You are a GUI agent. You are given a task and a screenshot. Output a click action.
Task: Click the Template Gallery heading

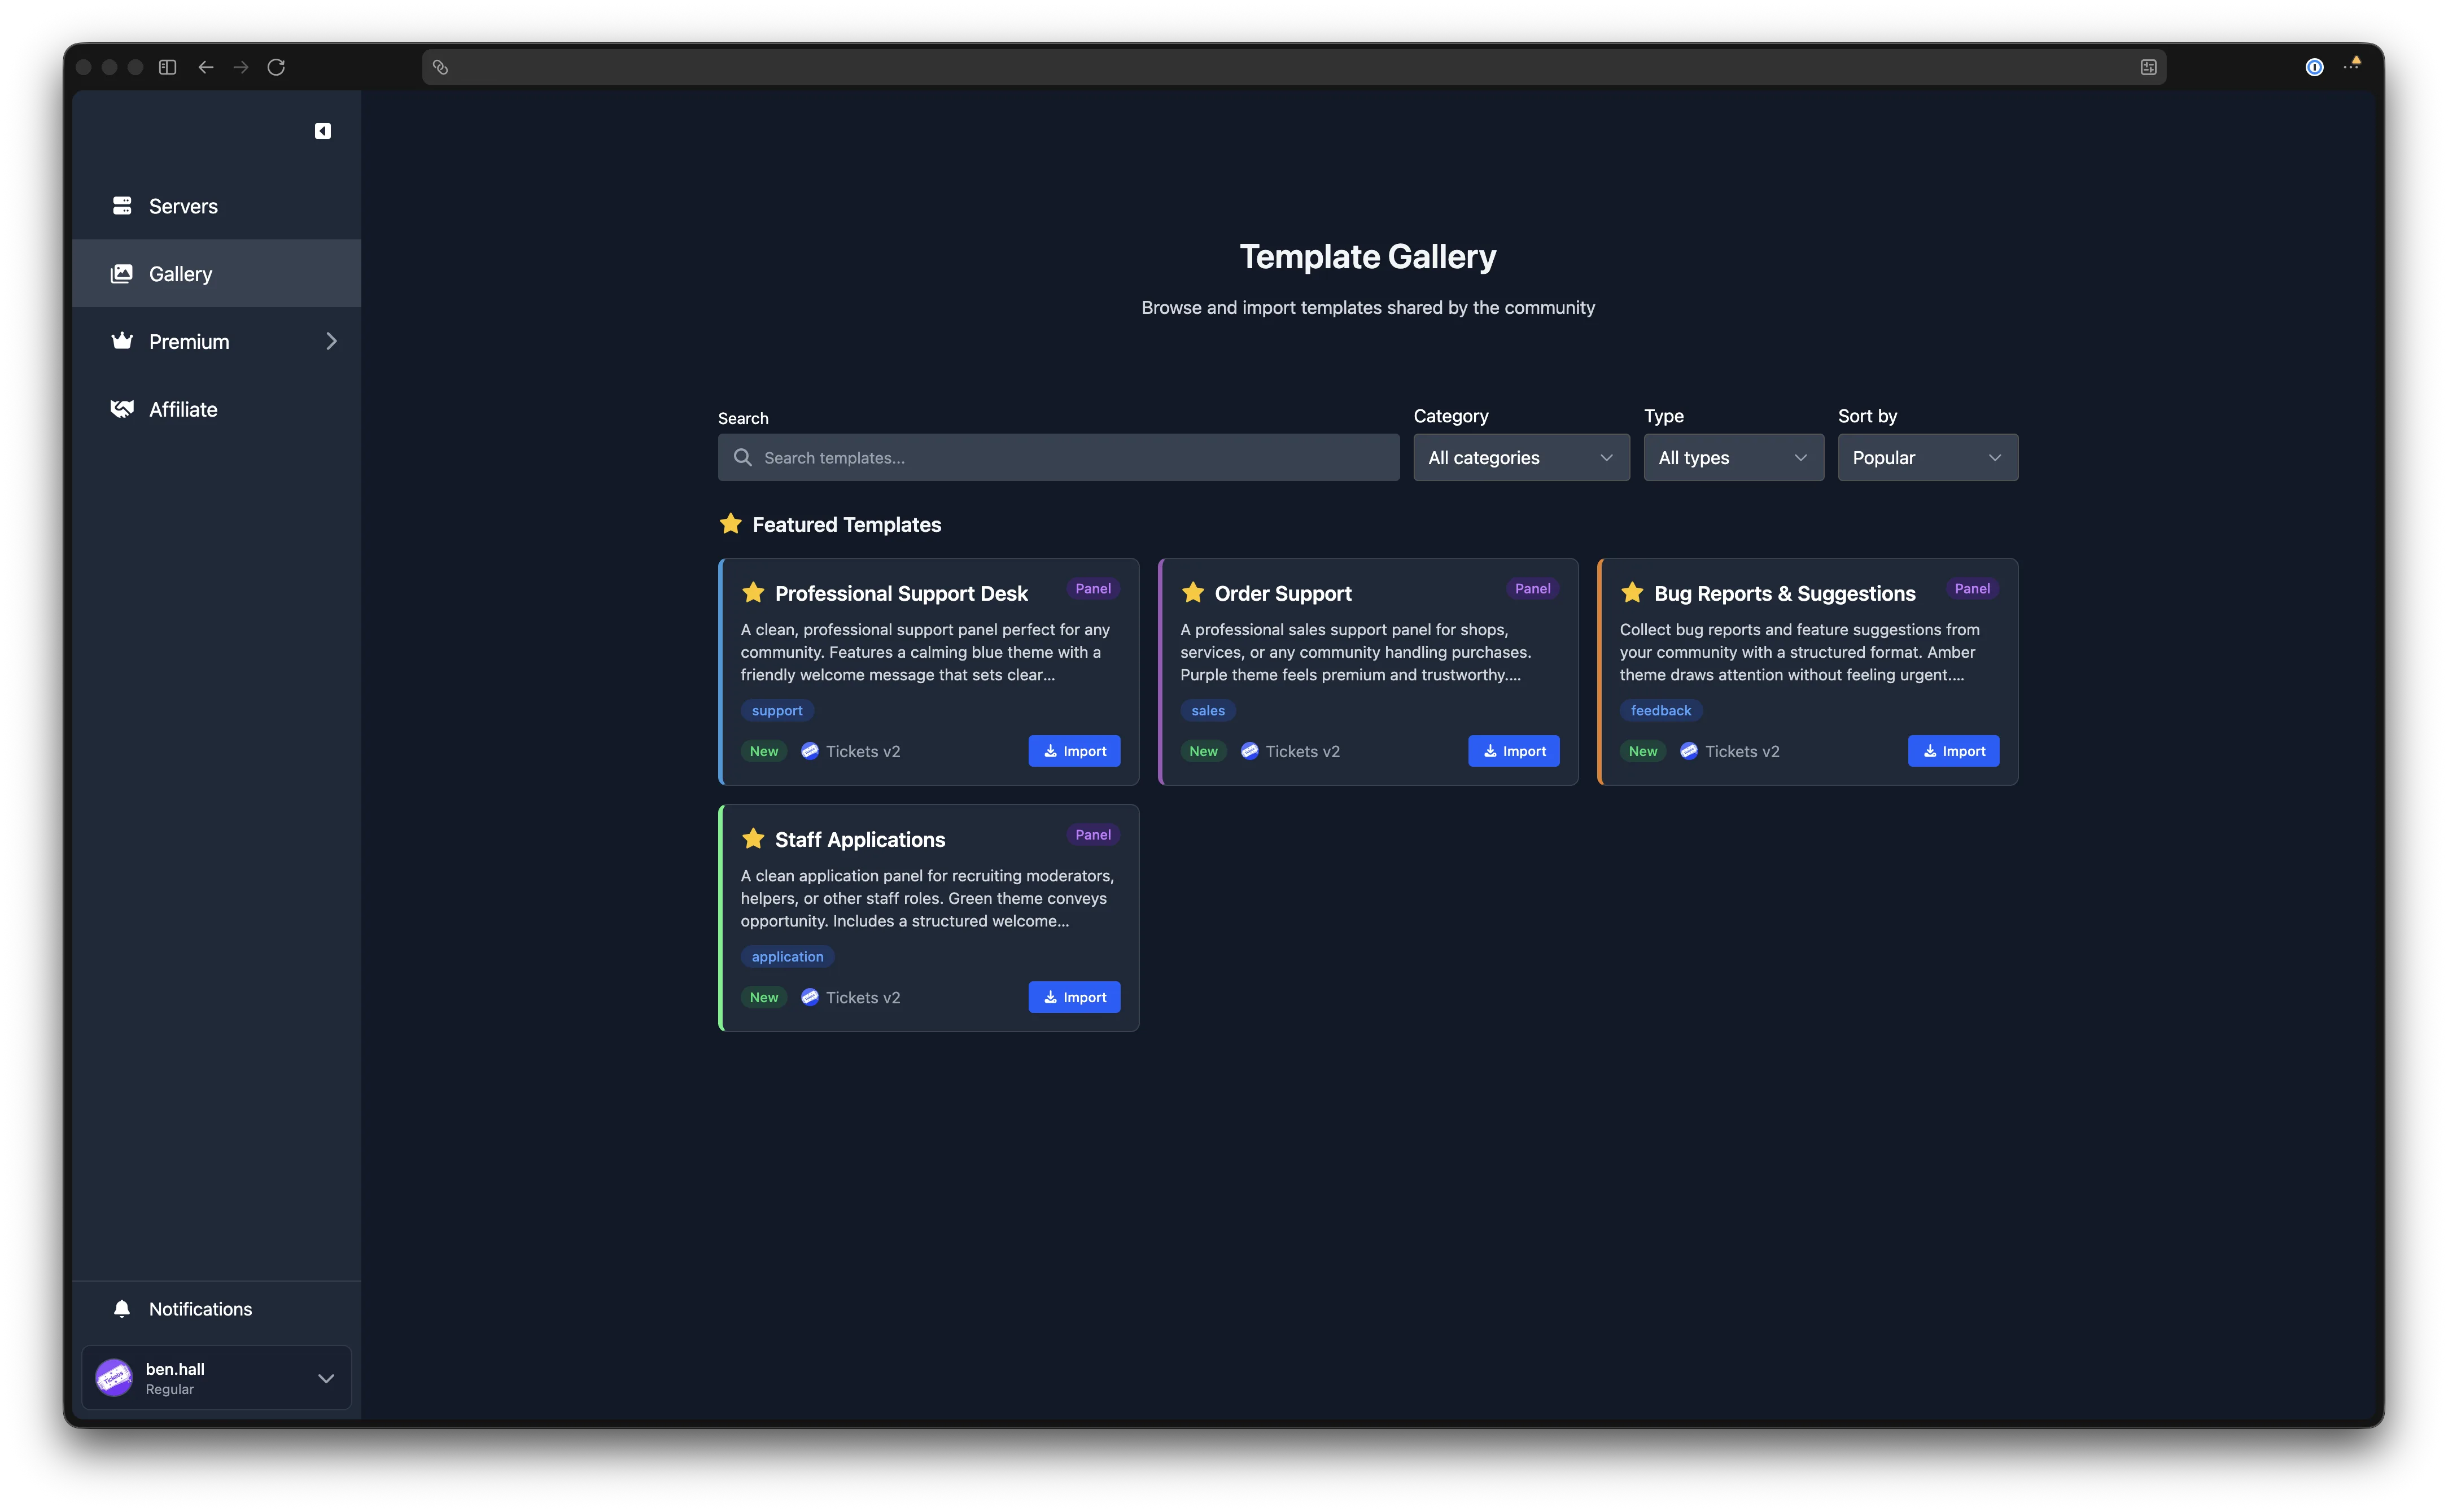point(1368,257)
